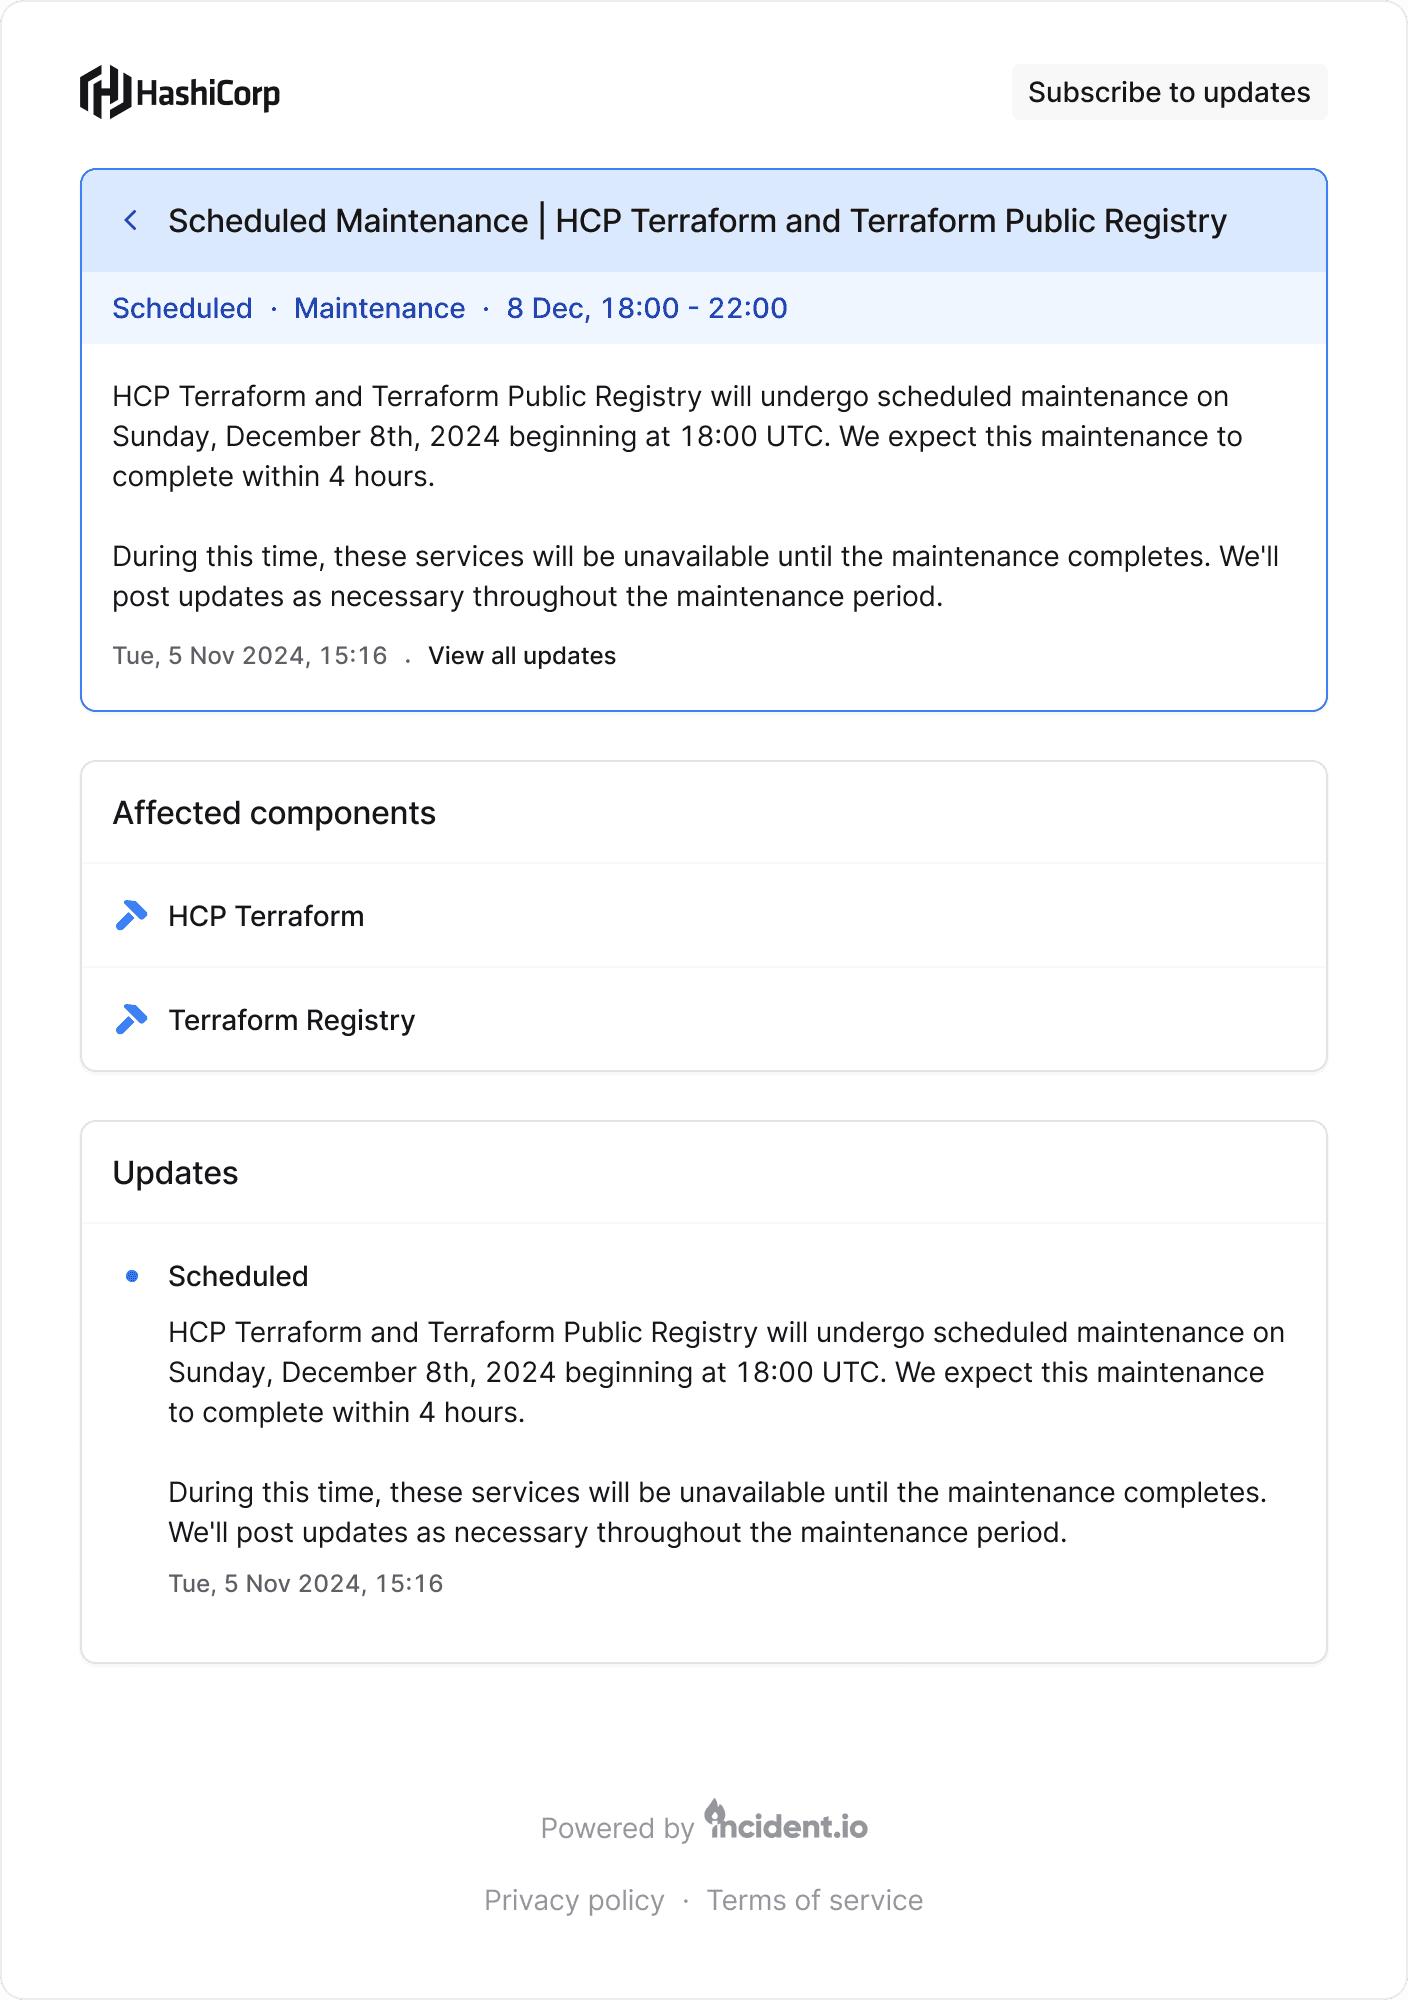Click the Tue, 5 Nov 2024 timestamp in Updates

tap(305, 1583)
